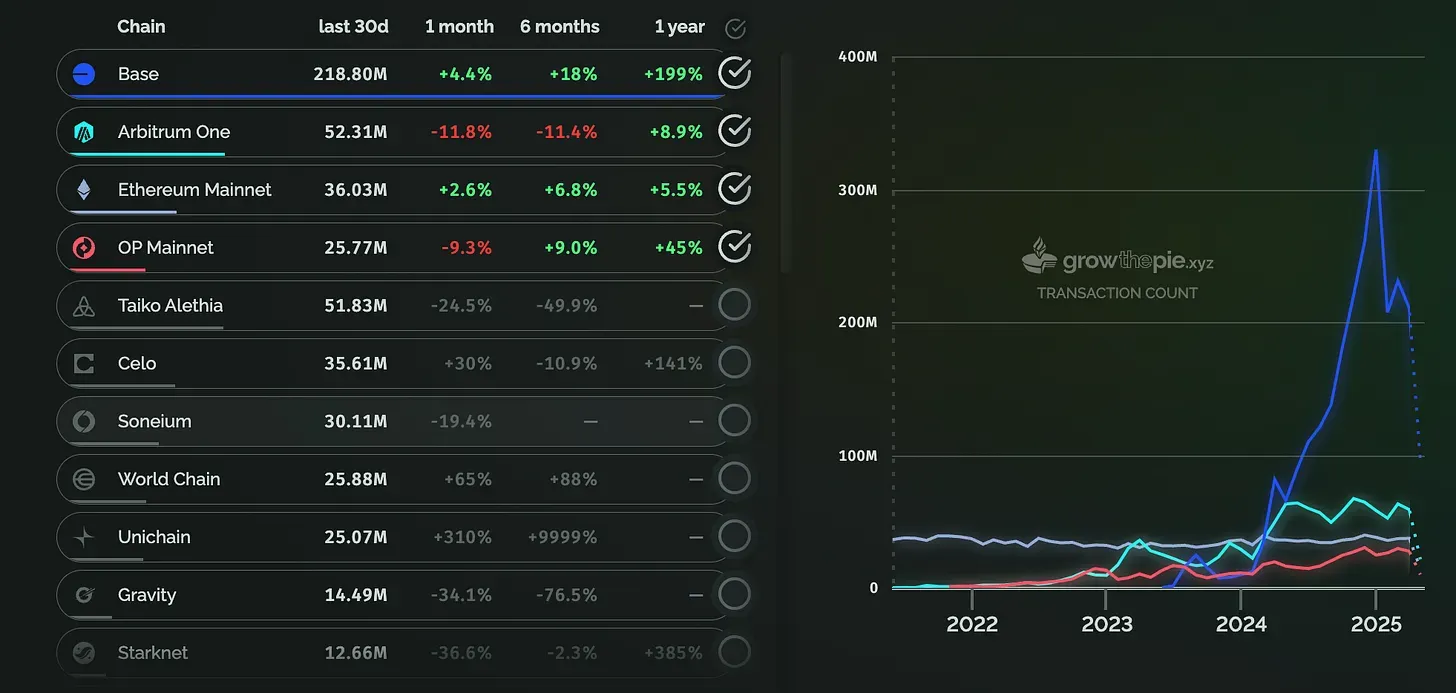This screenshot has height=693, width=1456.
Task: Click the Starknet logo icon
Action: (84, 653)
